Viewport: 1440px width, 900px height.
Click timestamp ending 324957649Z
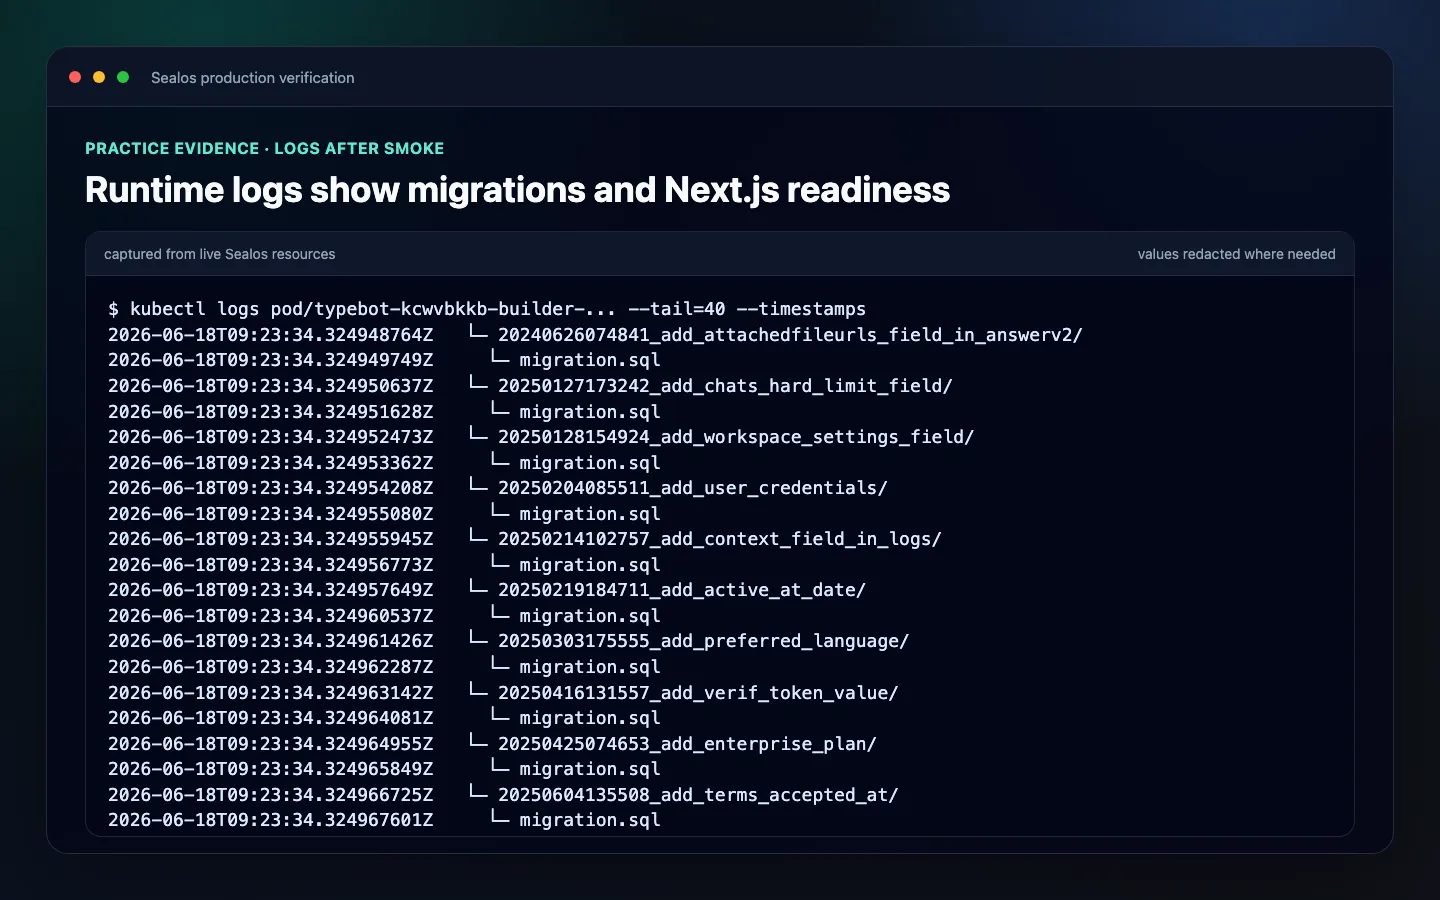tap(271, 590)
